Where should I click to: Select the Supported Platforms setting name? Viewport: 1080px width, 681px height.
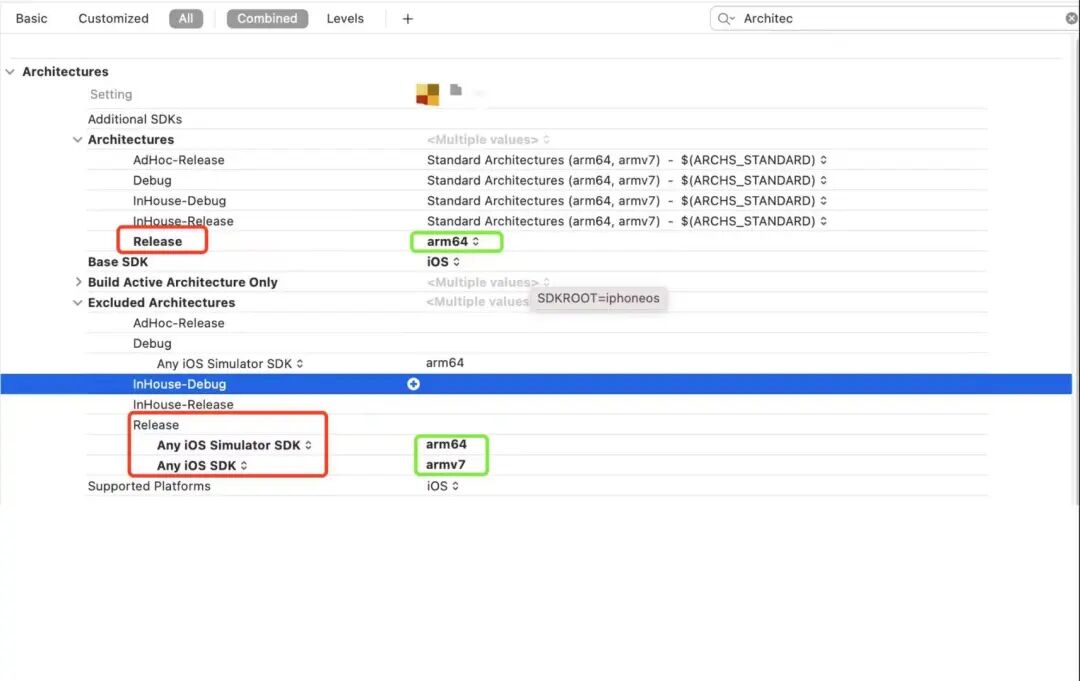point(149,486)
